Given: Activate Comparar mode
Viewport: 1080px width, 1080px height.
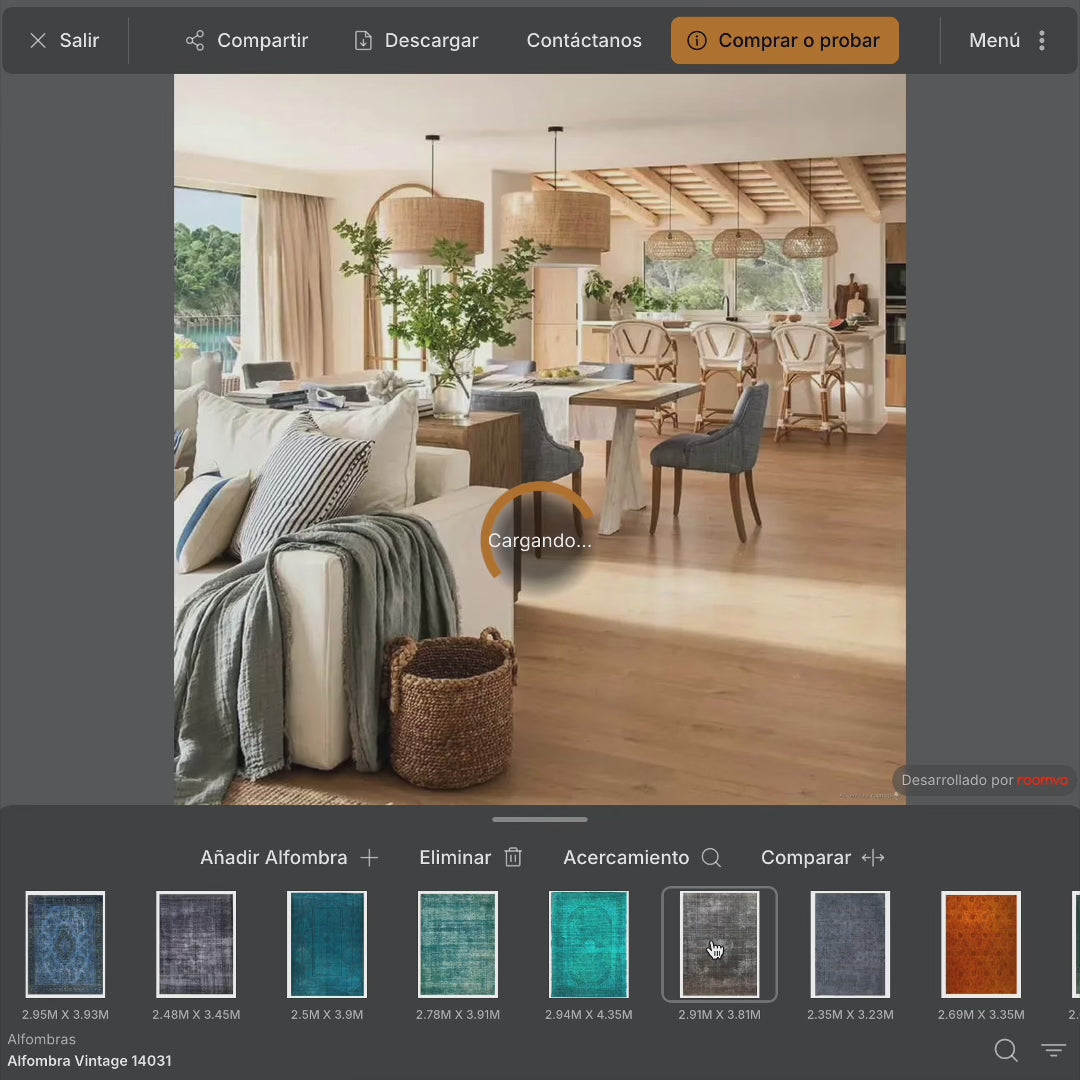Looking at the screenshot, I should pos(806,858).
